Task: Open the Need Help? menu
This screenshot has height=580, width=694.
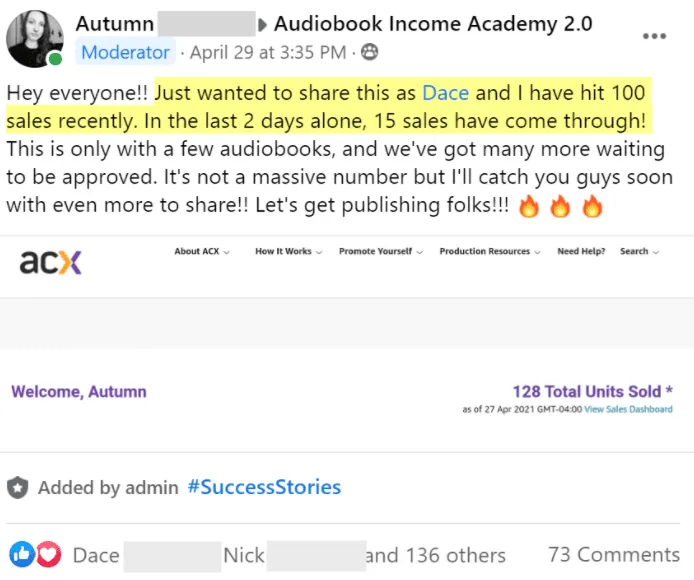Action: 581,252
